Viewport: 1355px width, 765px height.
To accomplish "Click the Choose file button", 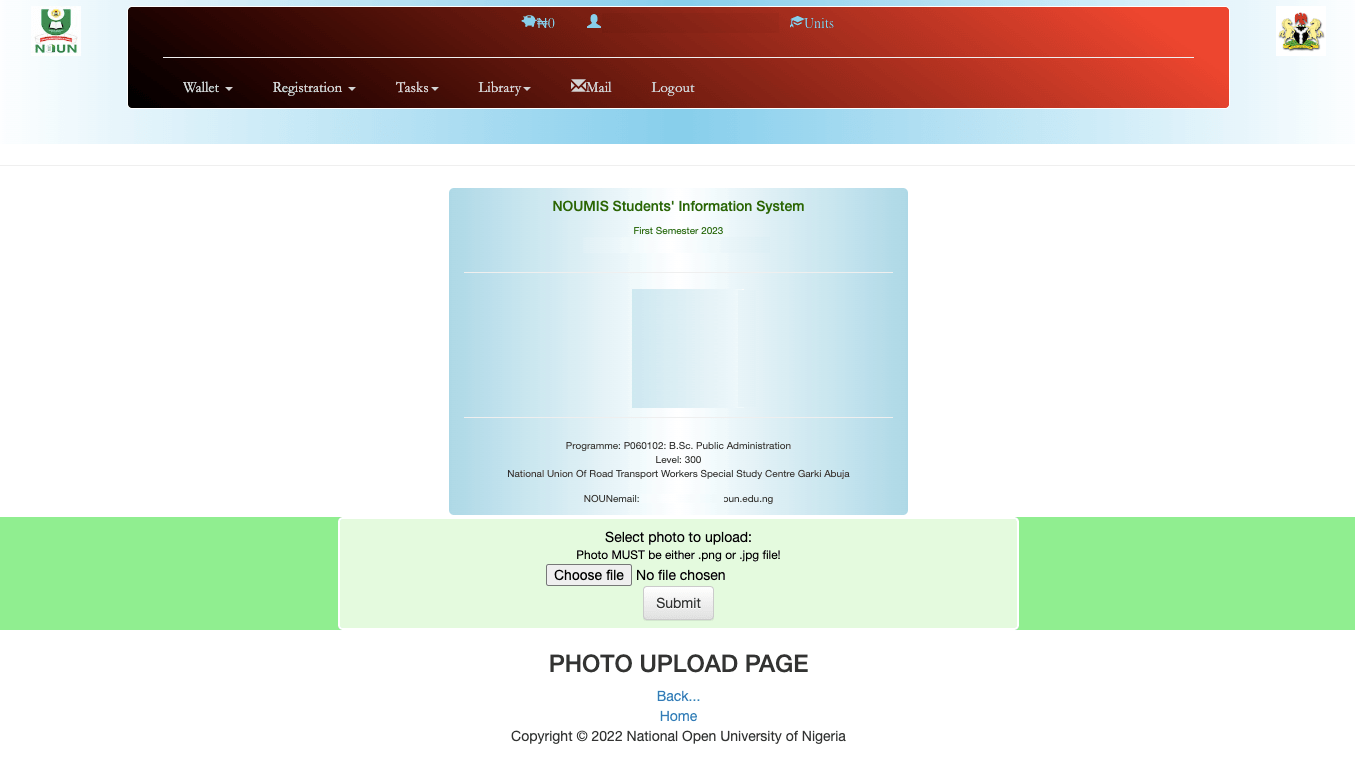I will 589,575.
